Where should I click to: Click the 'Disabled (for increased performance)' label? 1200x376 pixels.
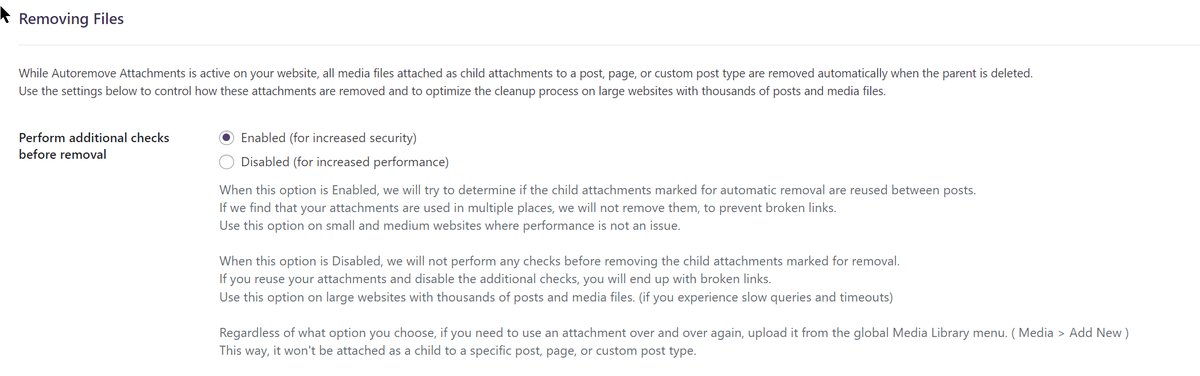point(344,161)
